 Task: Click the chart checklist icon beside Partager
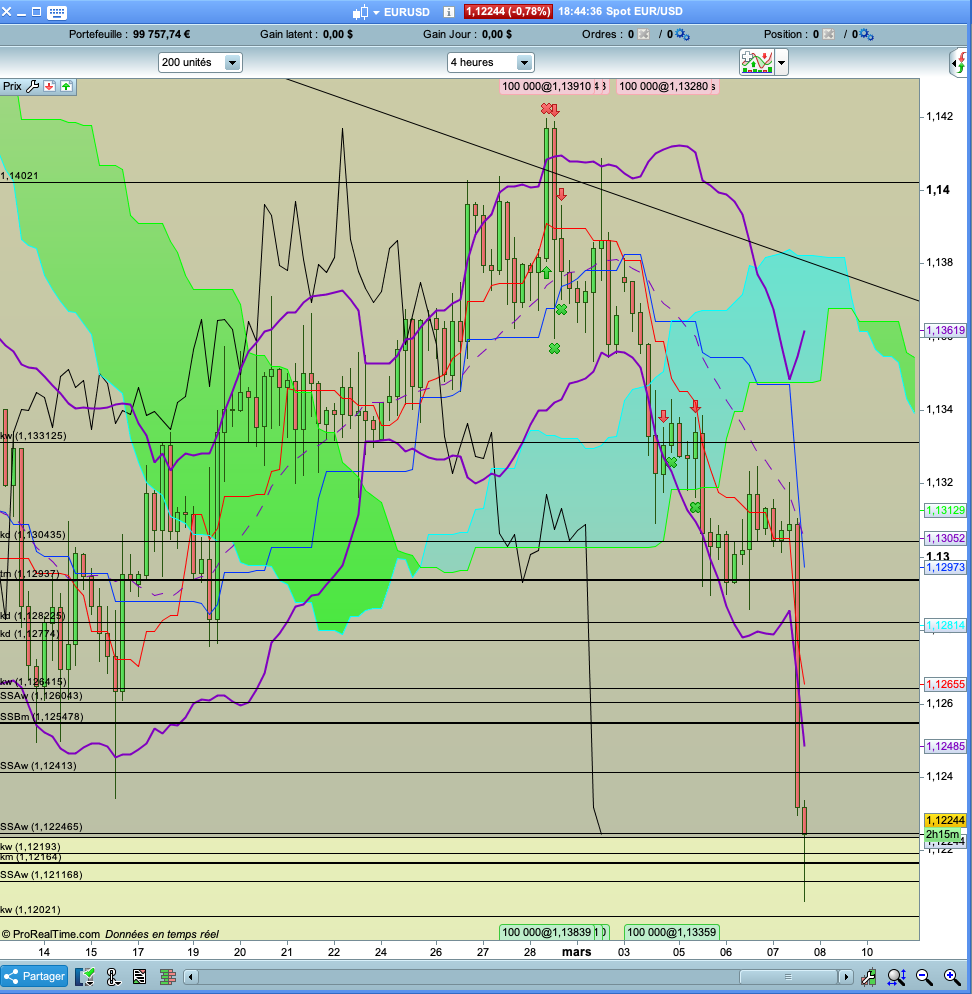point(85,977)
